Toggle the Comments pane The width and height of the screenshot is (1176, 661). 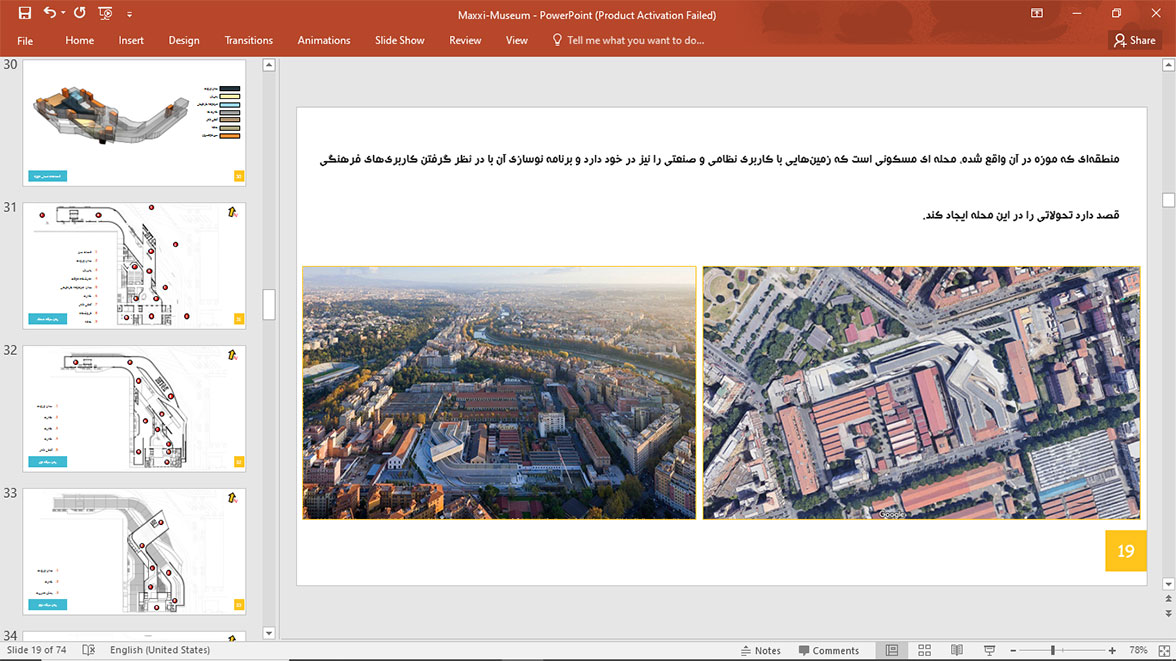coord(829,650)
